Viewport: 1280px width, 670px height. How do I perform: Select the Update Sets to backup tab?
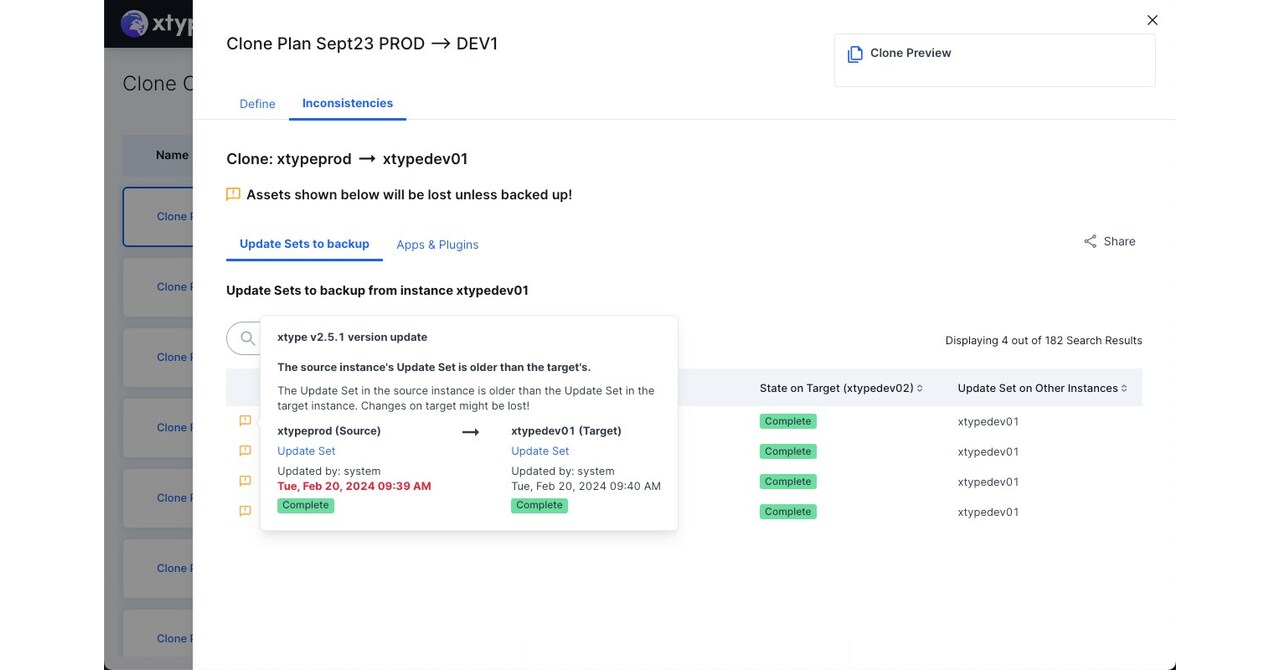point(304,243)
